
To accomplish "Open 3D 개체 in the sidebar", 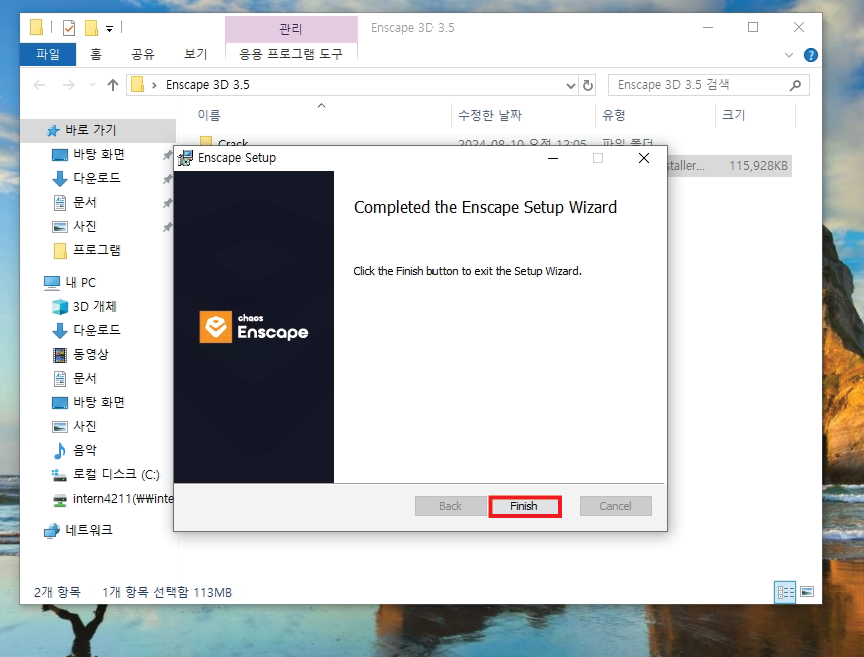I will click(x=94, y=306).
